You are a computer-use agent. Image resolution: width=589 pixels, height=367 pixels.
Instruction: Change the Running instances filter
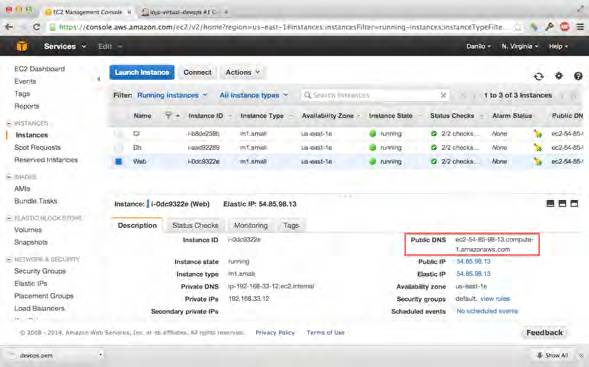[x=172, y=95]
